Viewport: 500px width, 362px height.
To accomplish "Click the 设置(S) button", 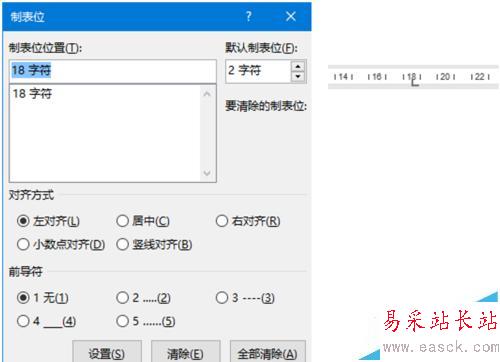I will [x=107, y=352].
